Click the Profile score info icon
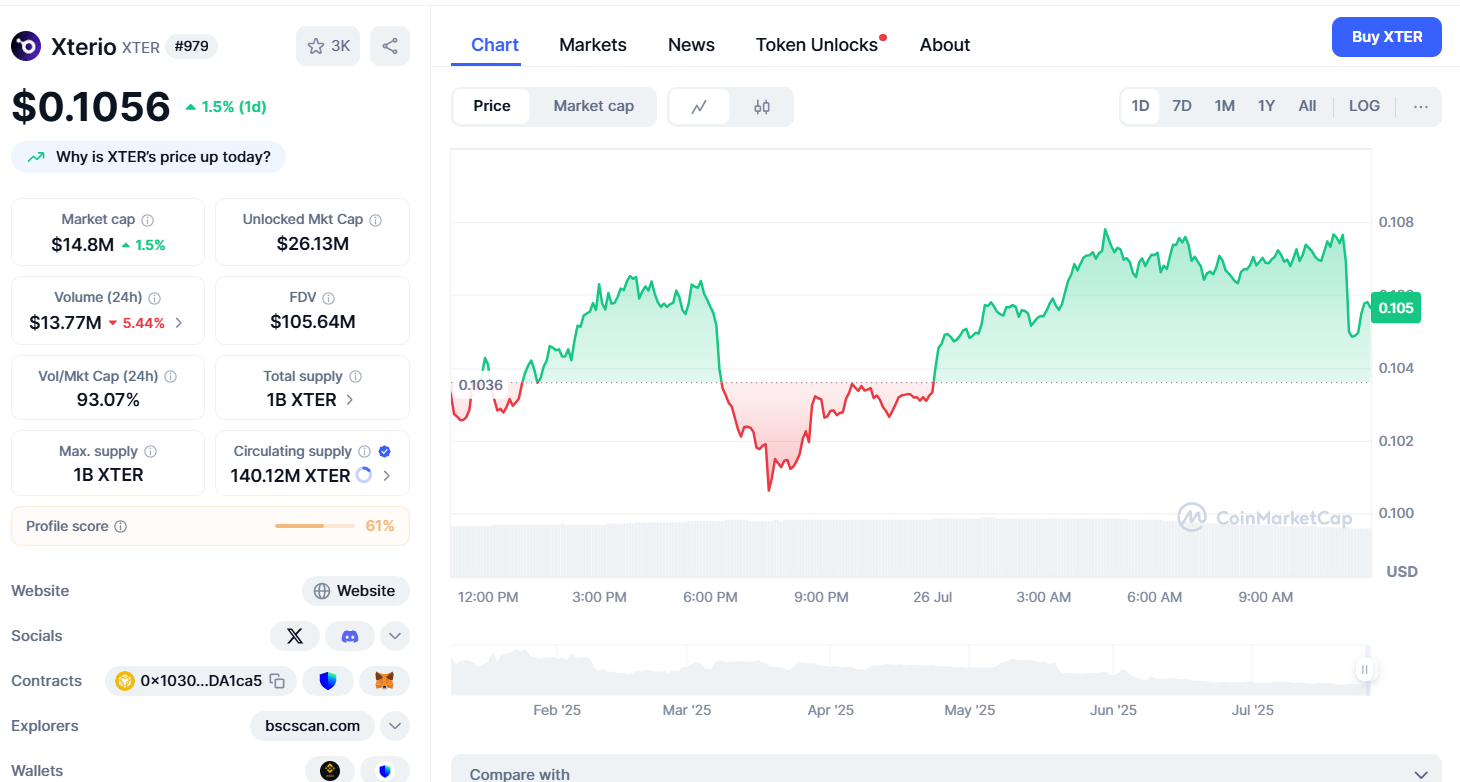The width and height of the screenshot is (1460, 782). (120, 527)
